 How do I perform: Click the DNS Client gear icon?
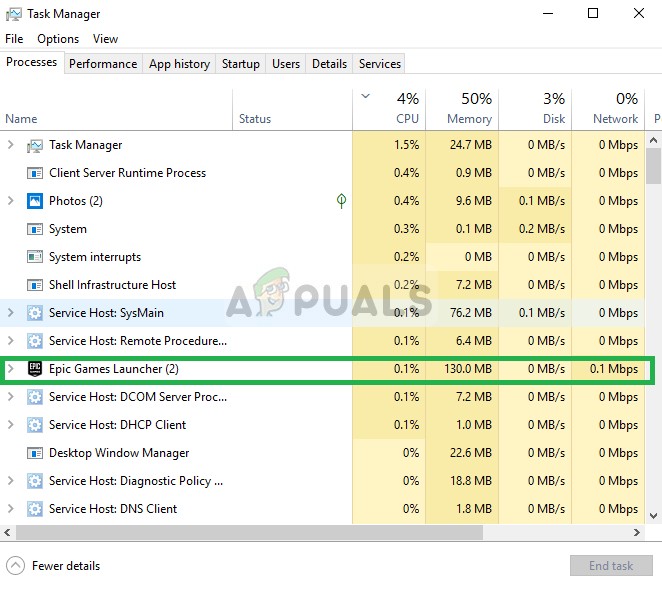[35, 509]
